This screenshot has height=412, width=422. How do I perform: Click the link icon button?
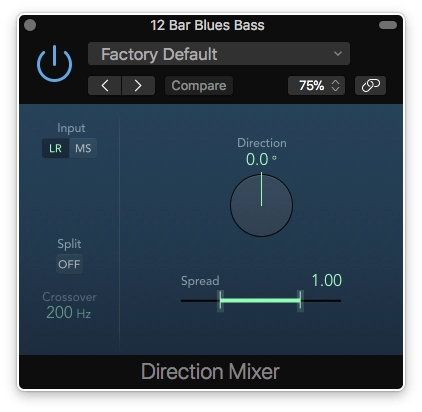(x=370, y=86)
